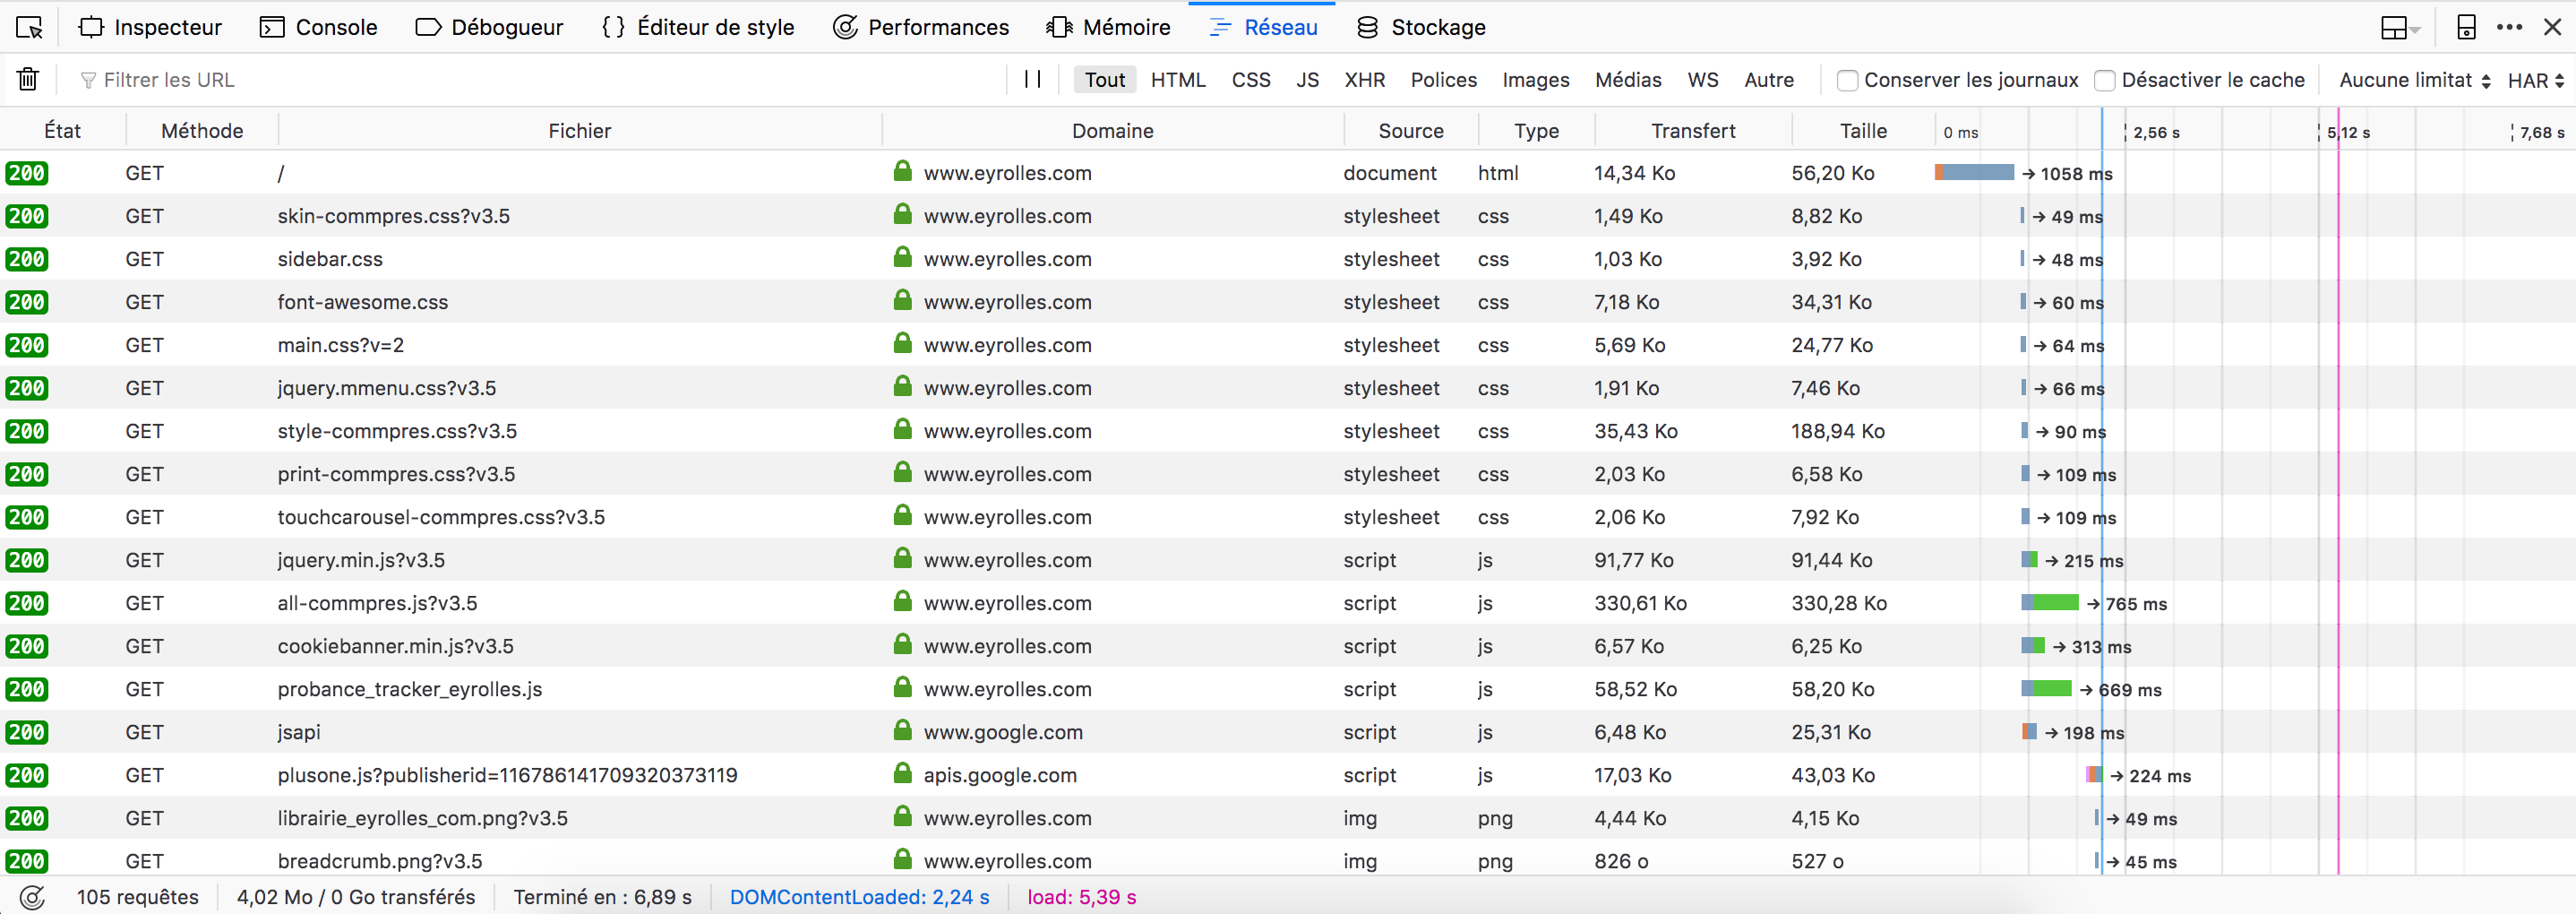This screenshot has width=2576, height=914.
Task: Pause network recording
Action: pyautogui.click(x=1033, y=79)
